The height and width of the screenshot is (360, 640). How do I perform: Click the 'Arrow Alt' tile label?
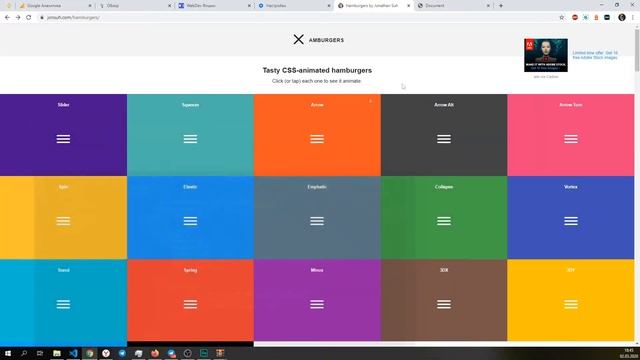point(444,105)
